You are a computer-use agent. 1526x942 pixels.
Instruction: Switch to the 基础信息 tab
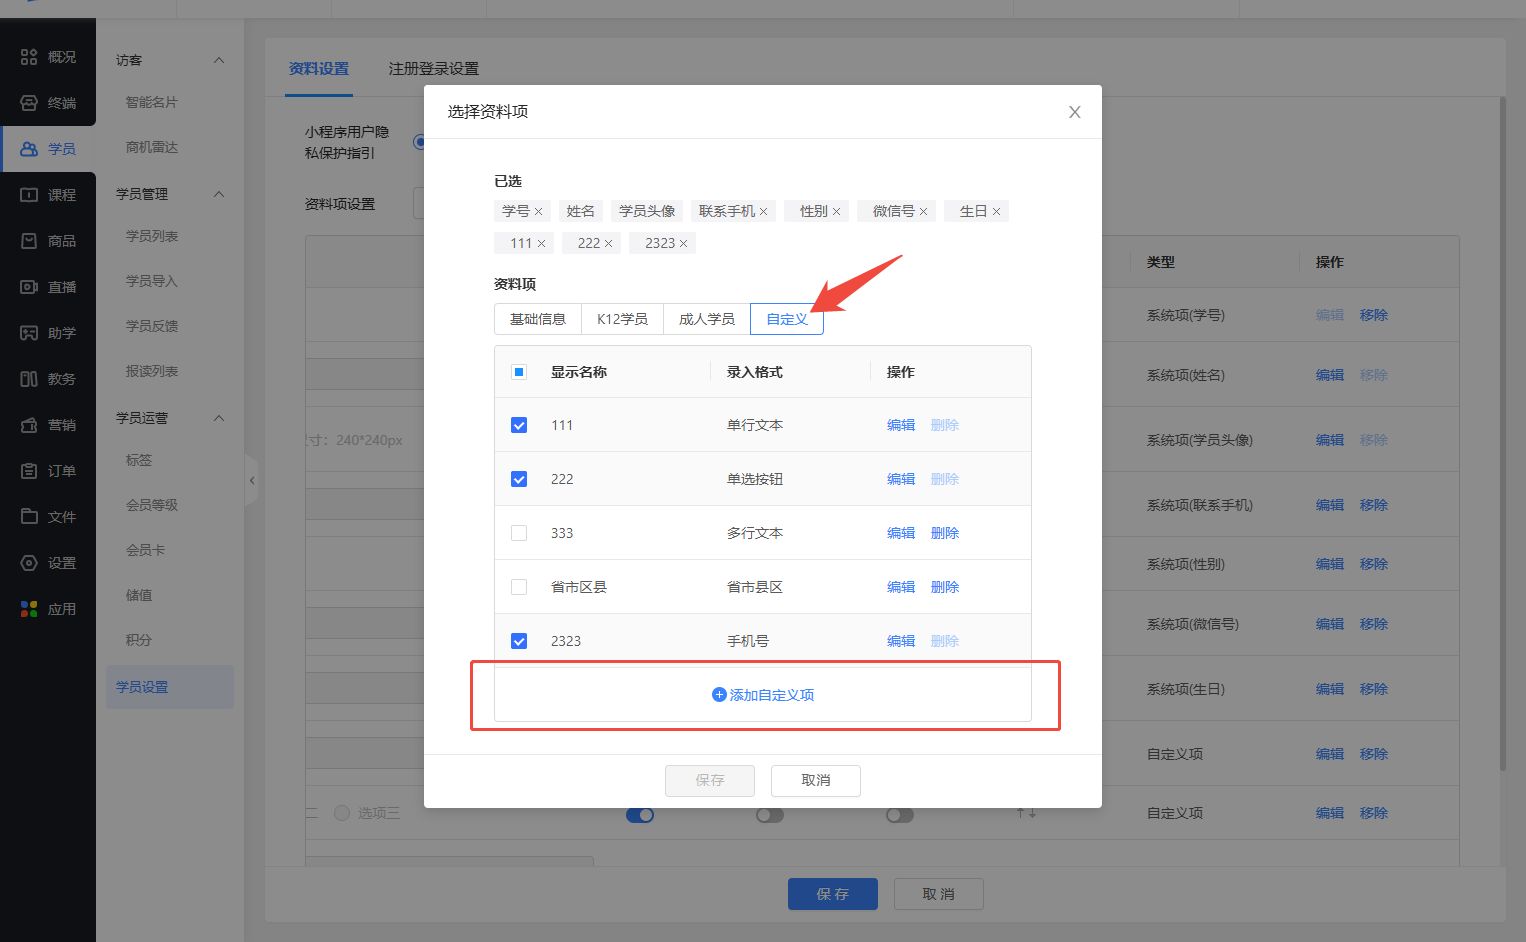pos(538,319)
